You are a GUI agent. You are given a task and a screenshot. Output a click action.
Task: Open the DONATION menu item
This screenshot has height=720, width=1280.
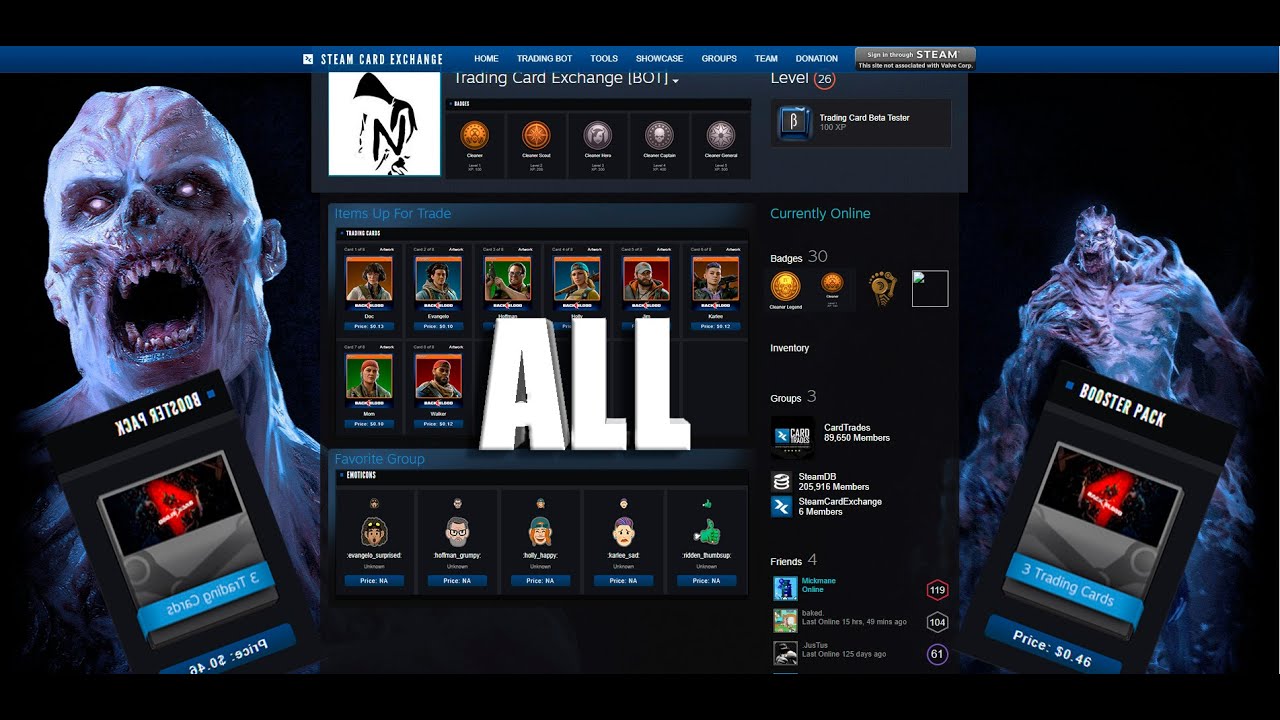[817, 59]
